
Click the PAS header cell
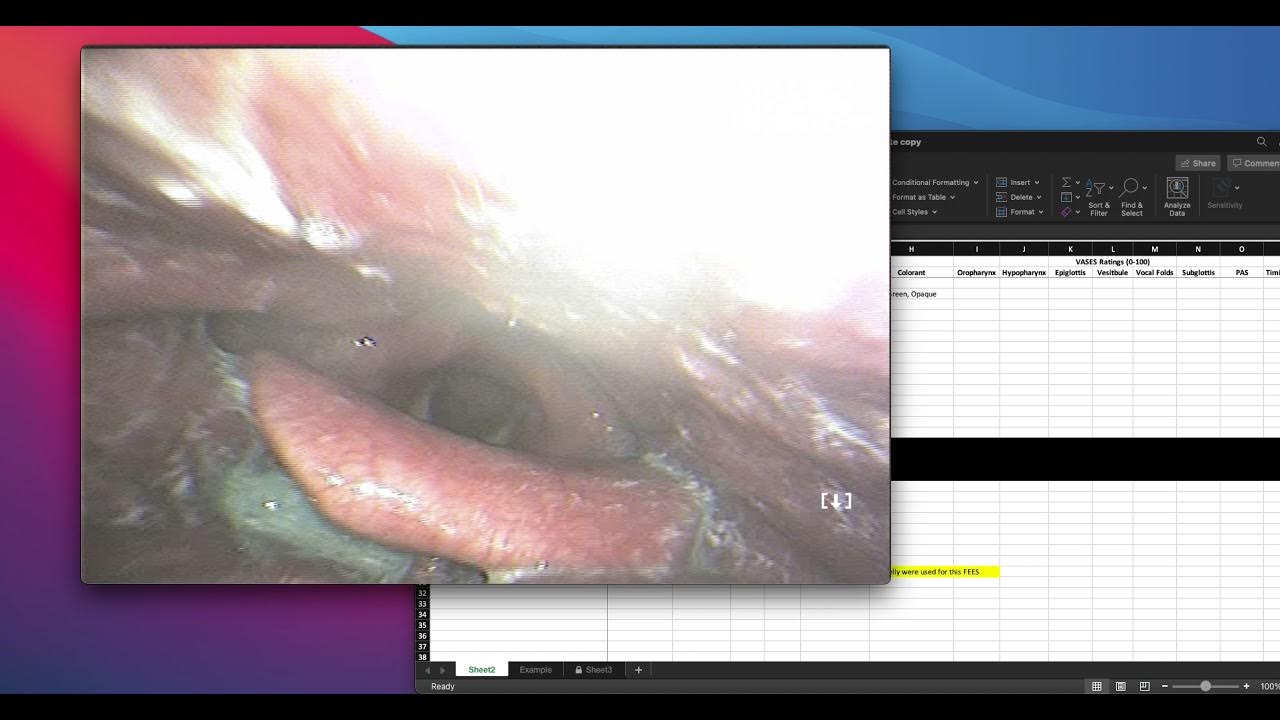click(1242, 272)
